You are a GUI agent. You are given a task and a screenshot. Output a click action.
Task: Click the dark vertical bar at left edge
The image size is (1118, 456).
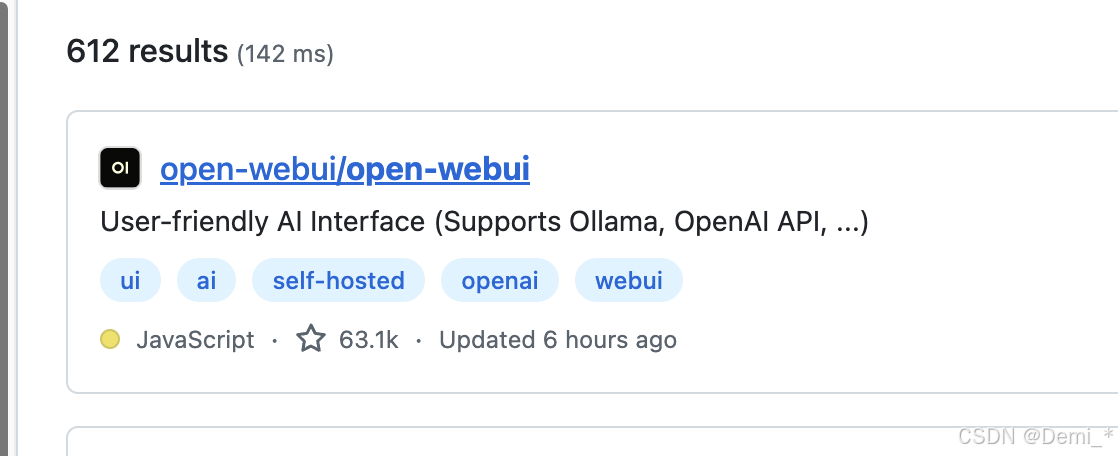point(4,228)
